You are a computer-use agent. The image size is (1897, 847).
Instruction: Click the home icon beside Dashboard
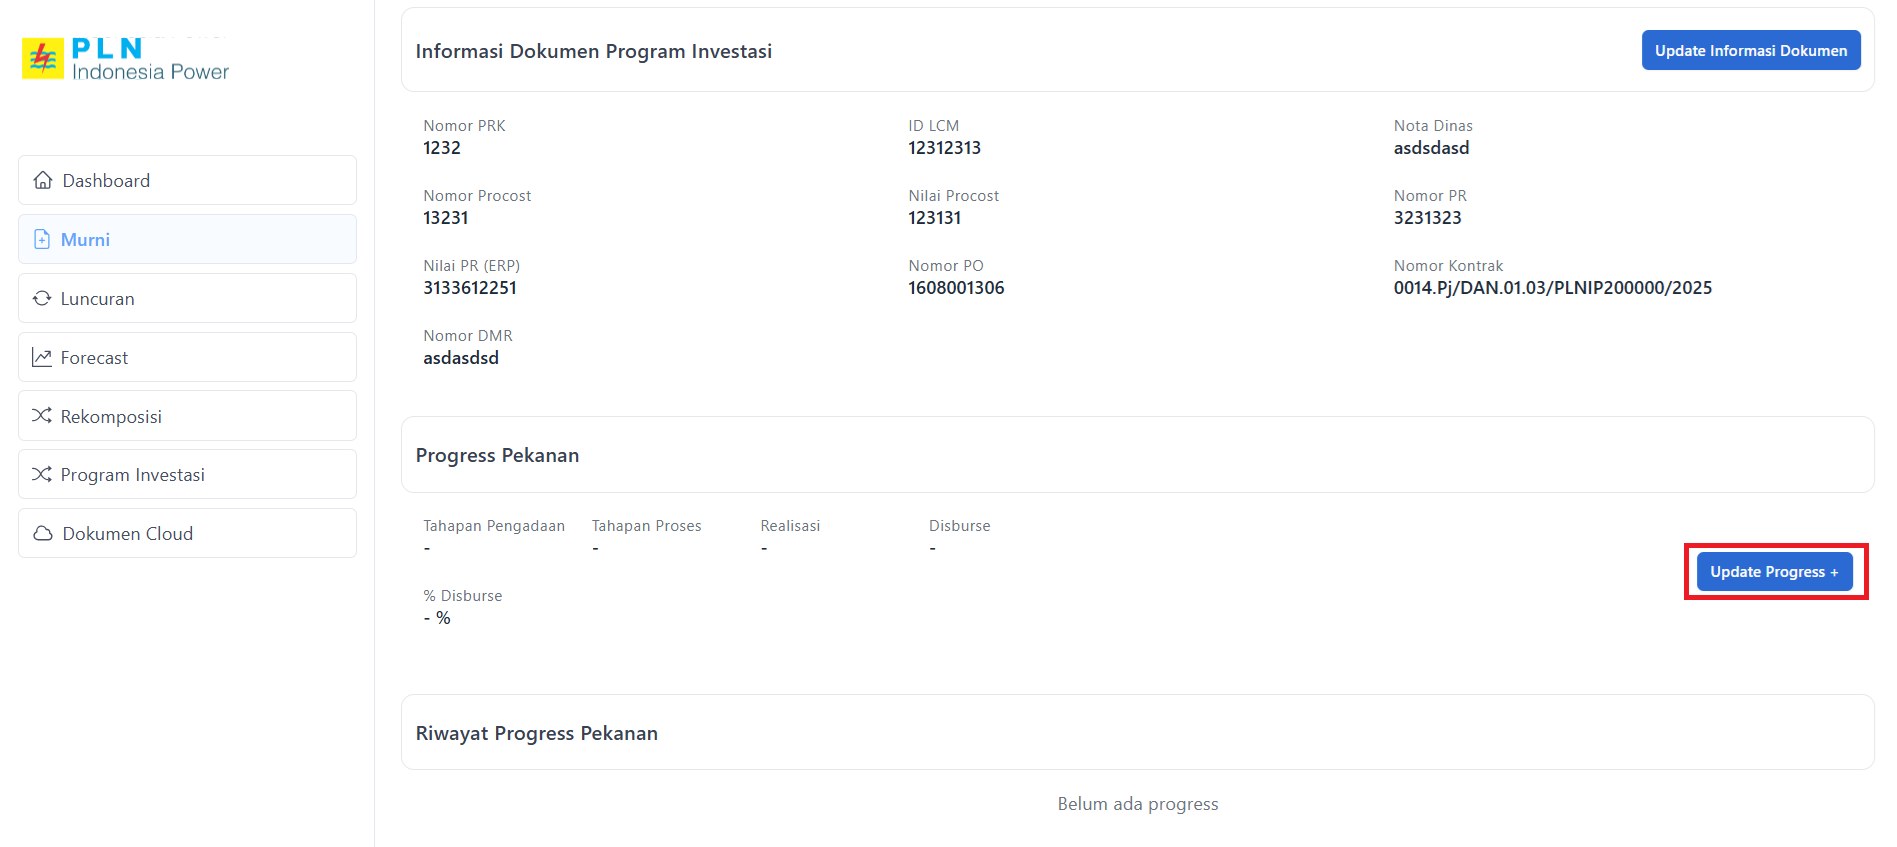pyautogui.click(x=43, y=180)
